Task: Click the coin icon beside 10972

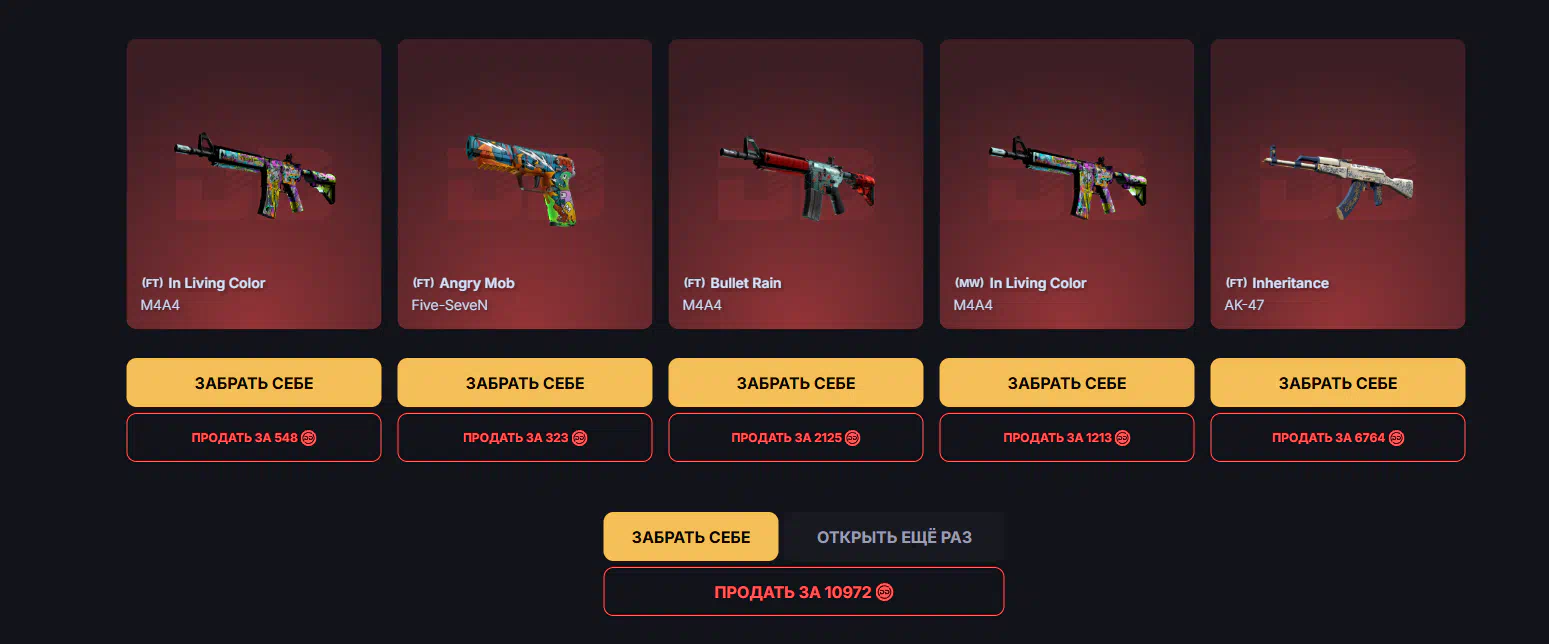Action: 884,592
